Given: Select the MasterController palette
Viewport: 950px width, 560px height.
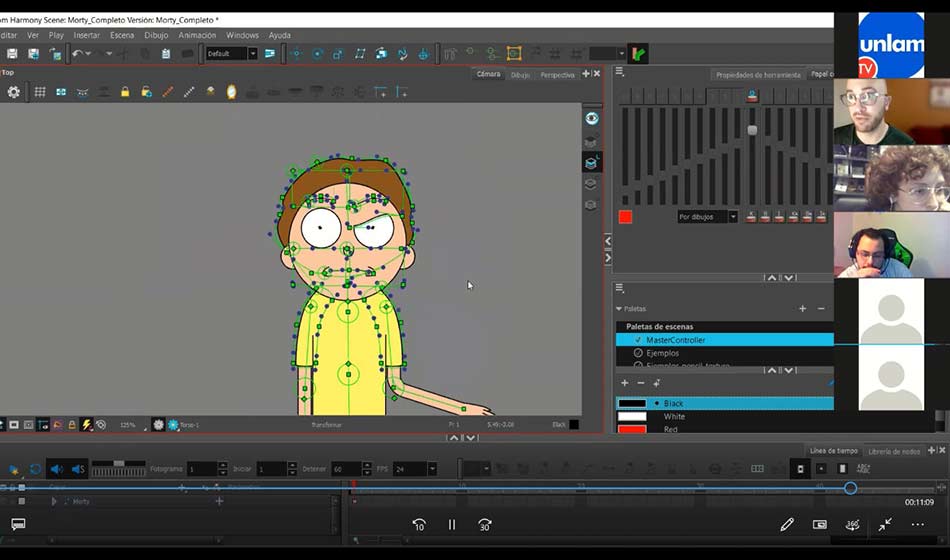Looking at the screenshot, I should coord(725,340).
